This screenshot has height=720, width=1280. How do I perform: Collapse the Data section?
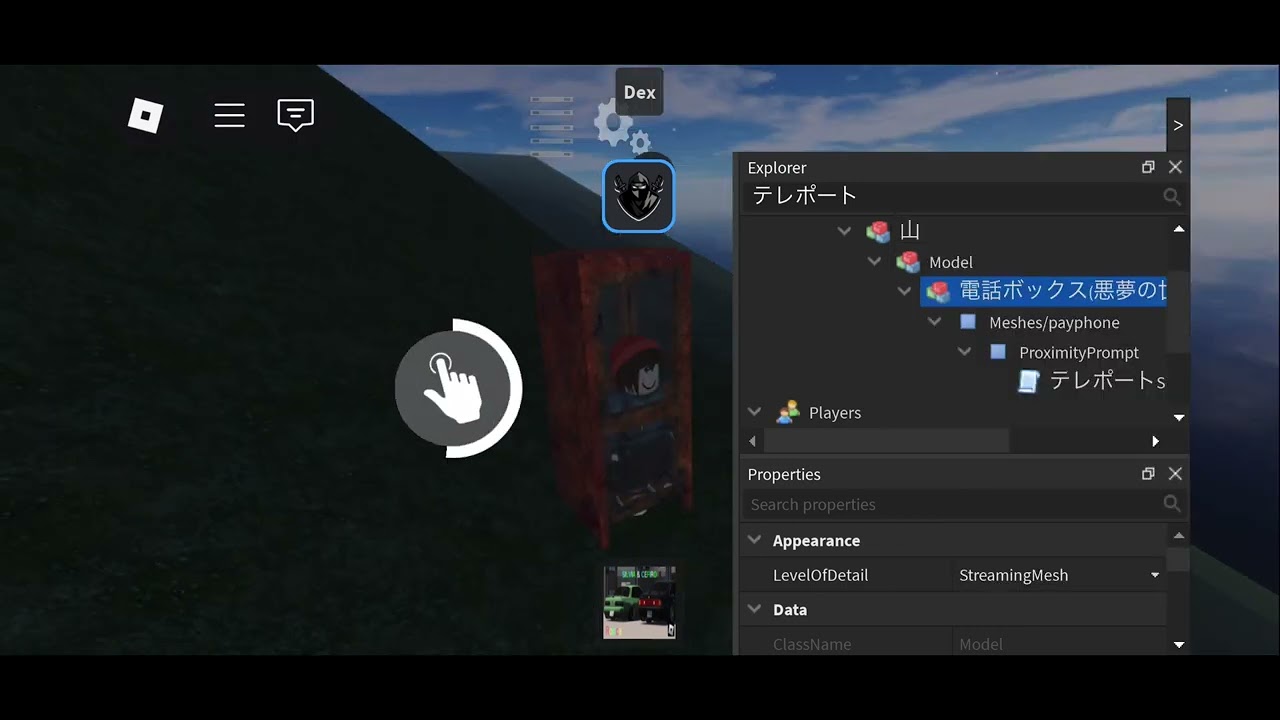[x=754, y=609]
